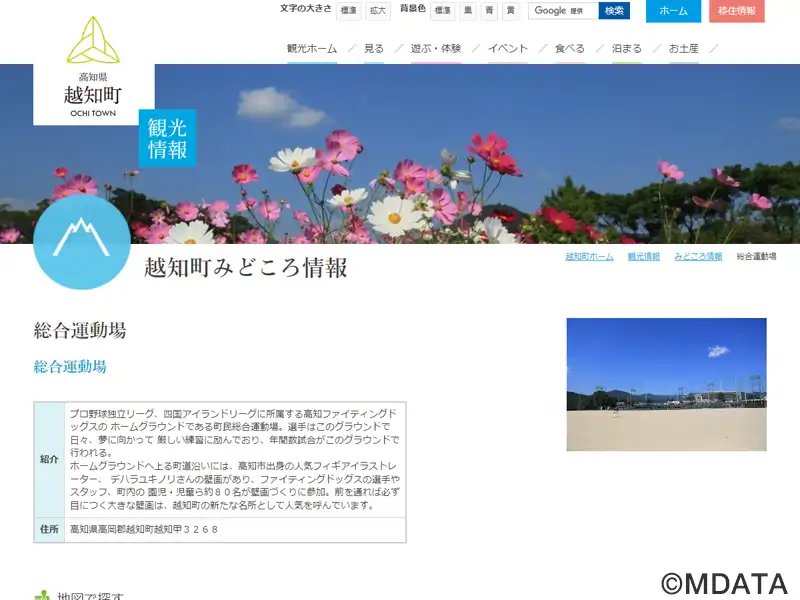The height and width of the screenshot is (600, 800).
Task: Click the cosmos flowers banner image
Action: click(400, 154)
